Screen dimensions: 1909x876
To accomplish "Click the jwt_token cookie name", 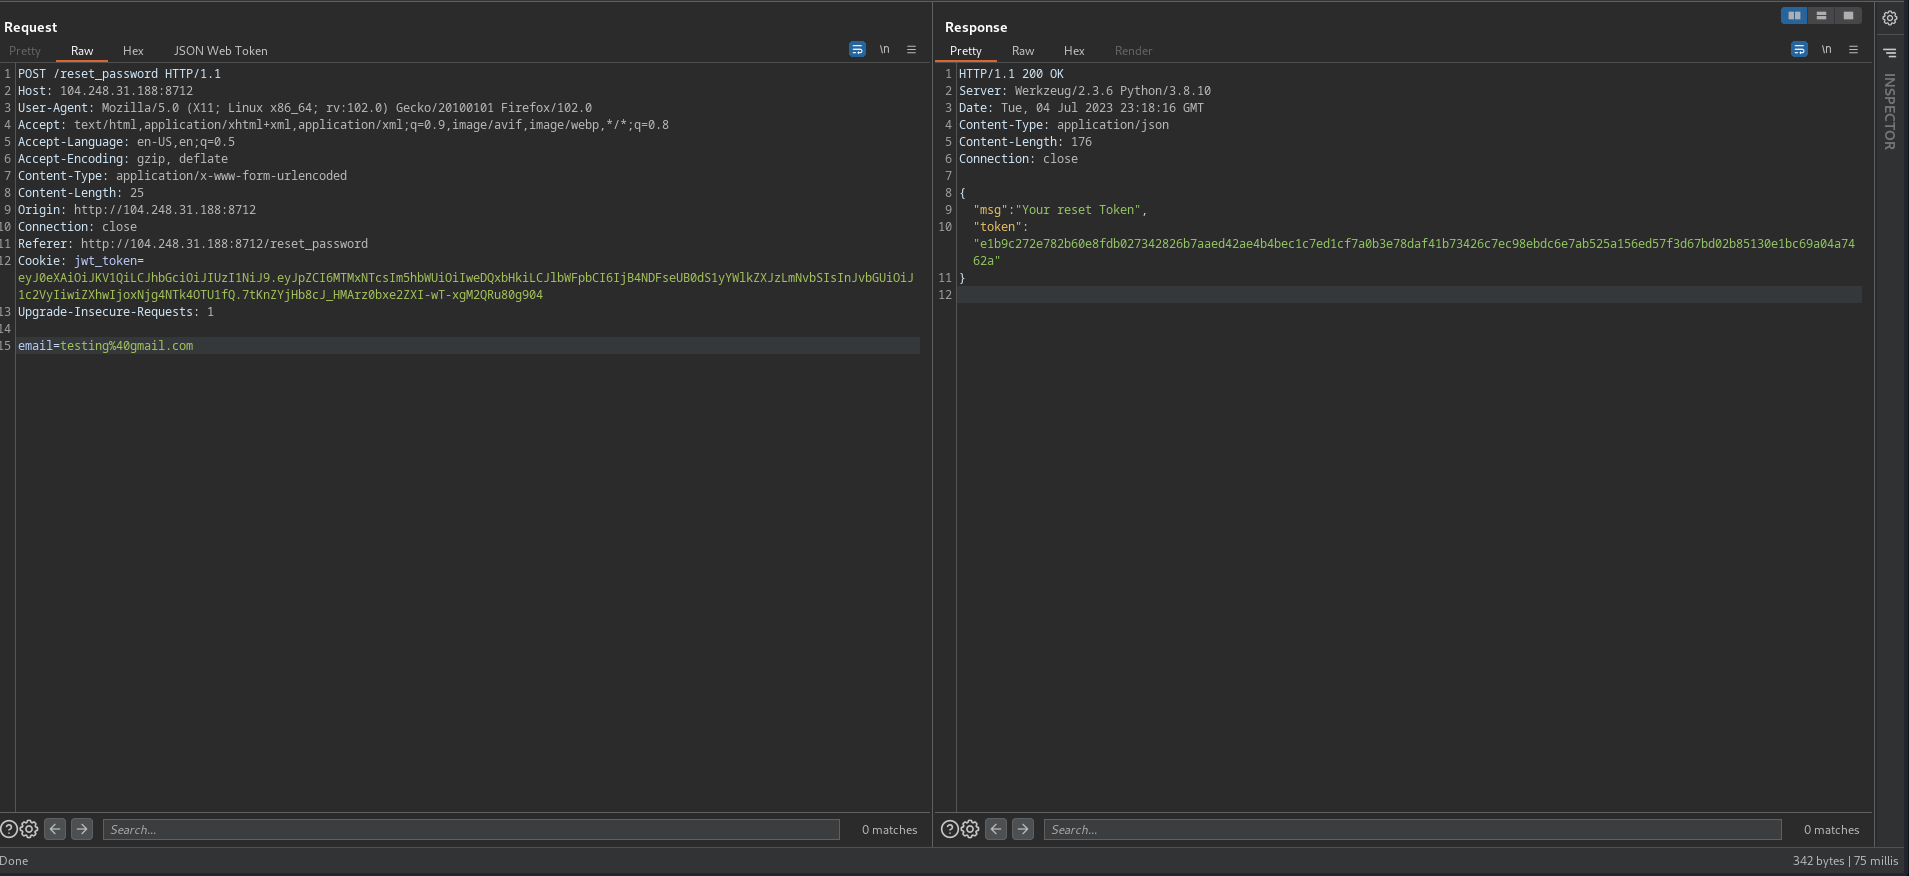I will (105, 261).
